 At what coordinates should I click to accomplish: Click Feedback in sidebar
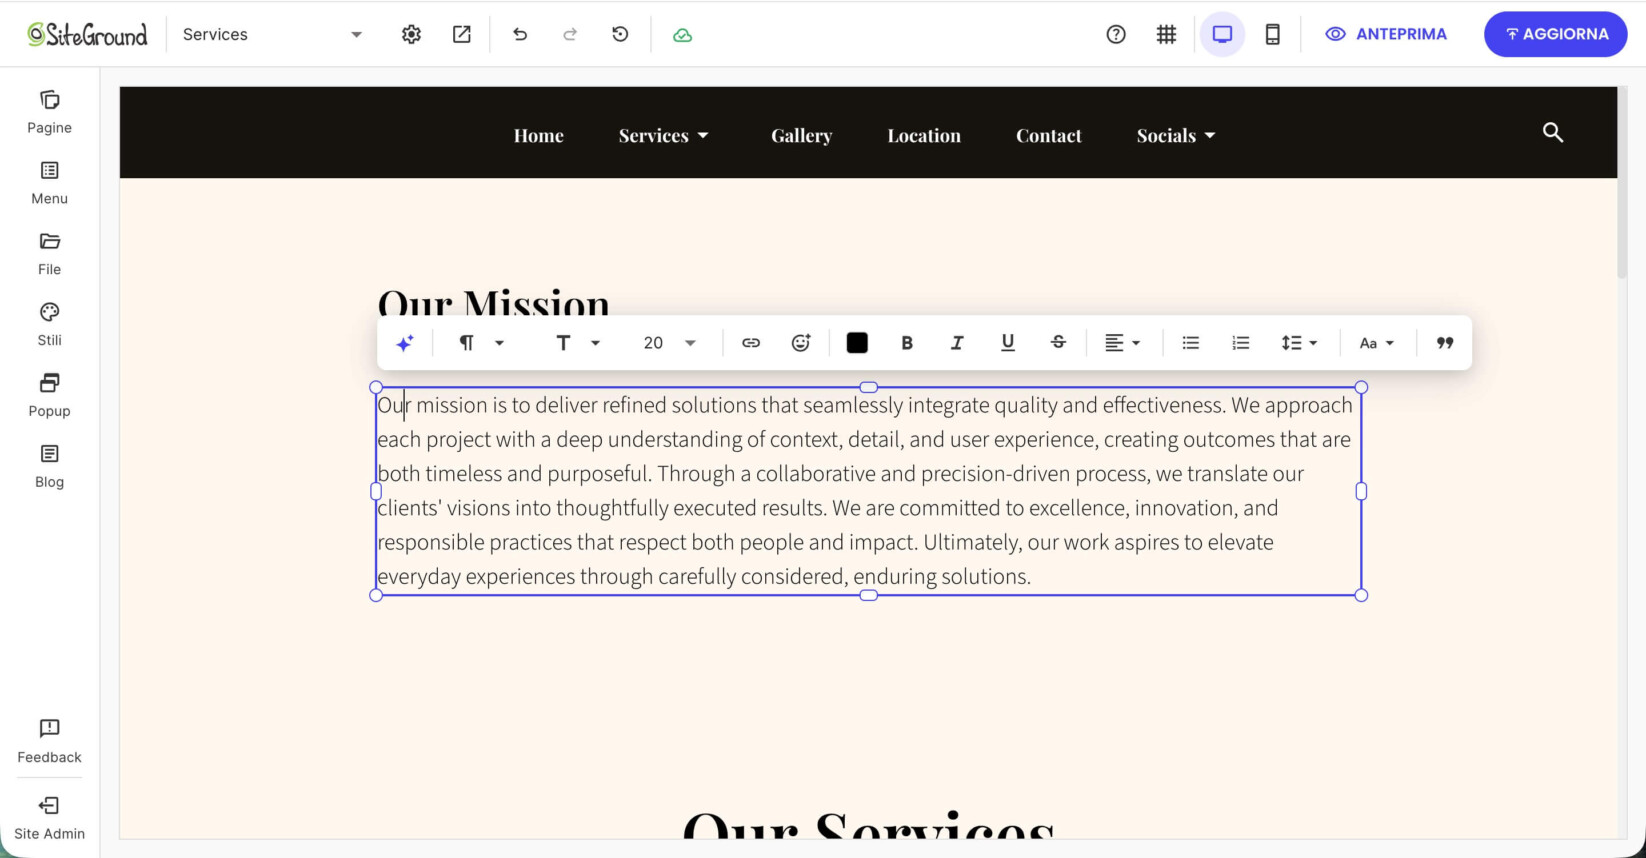coord(49,741)
